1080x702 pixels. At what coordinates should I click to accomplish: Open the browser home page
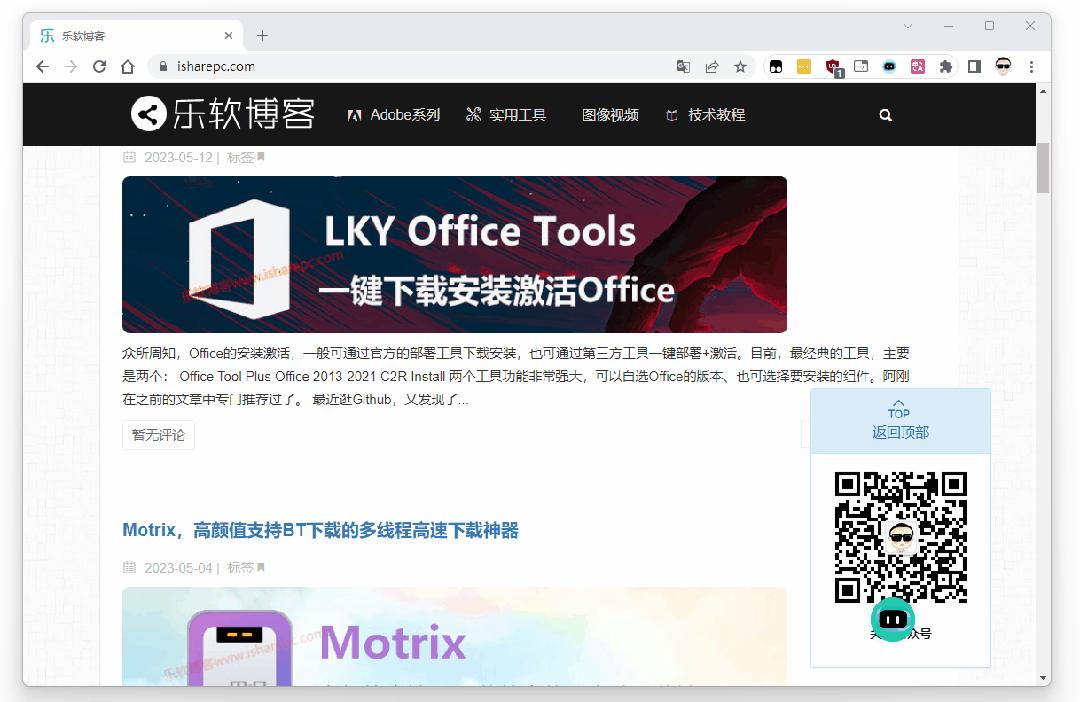127,67
